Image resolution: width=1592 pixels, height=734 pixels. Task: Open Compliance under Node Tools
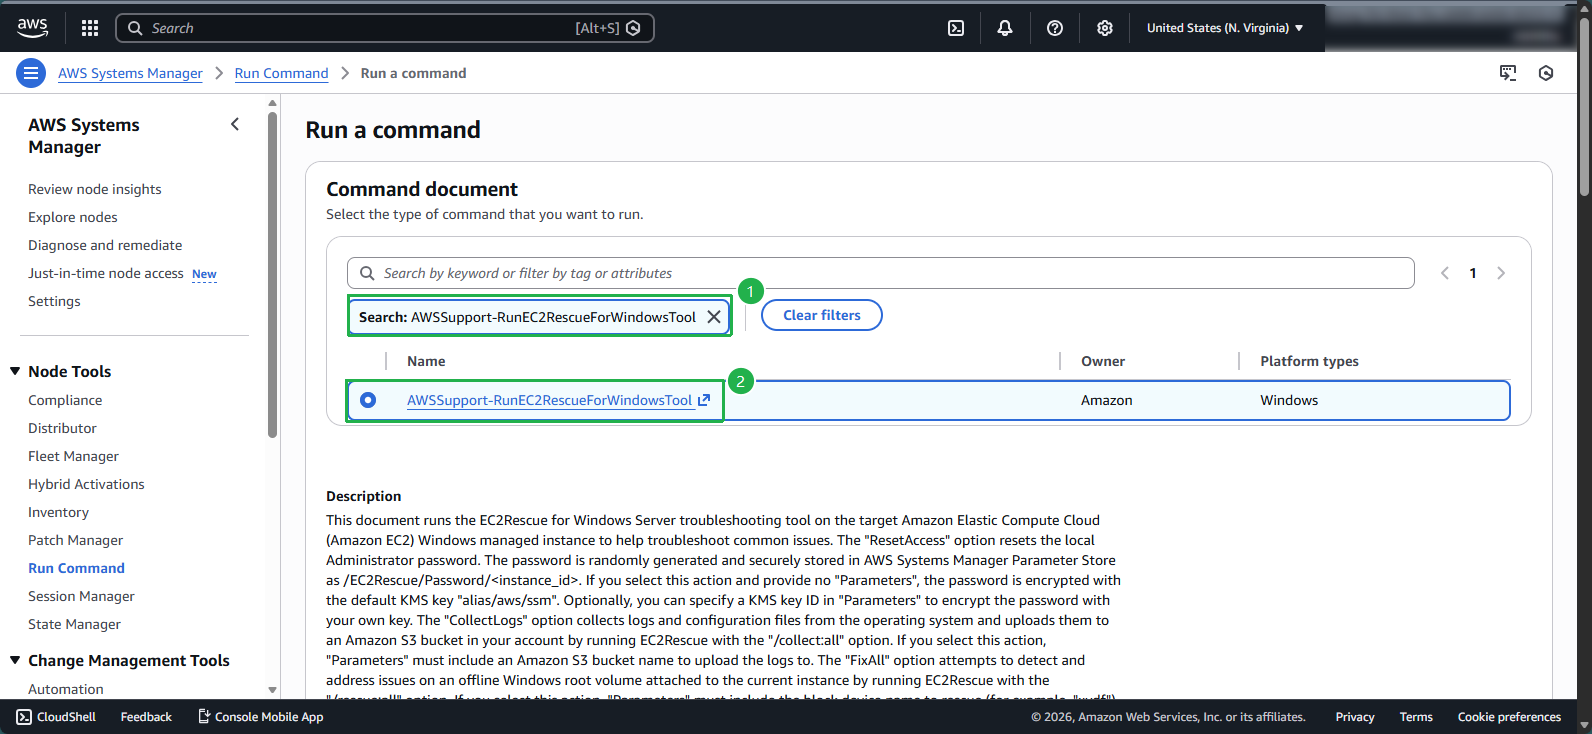click(65, 400)
